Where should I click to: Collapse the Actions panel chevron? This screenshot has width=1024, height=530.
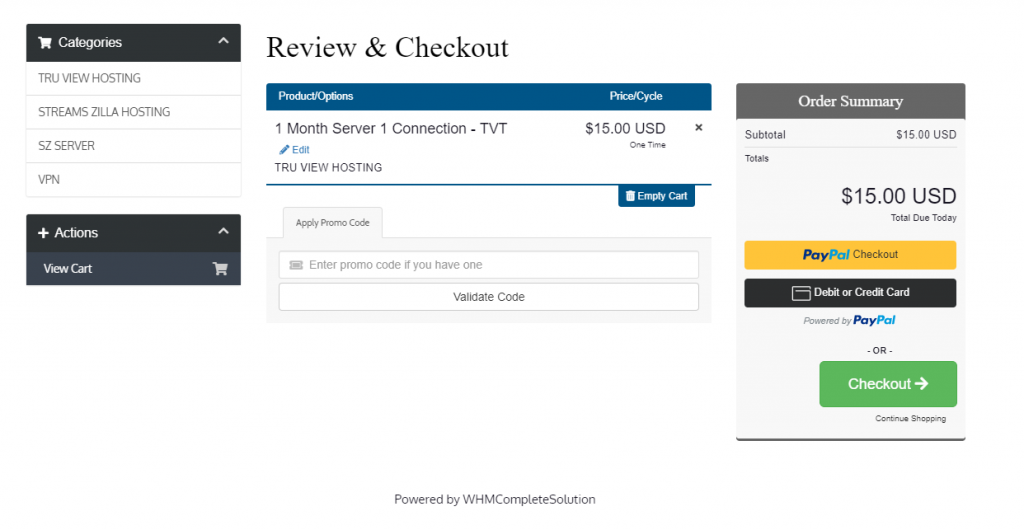223,231
